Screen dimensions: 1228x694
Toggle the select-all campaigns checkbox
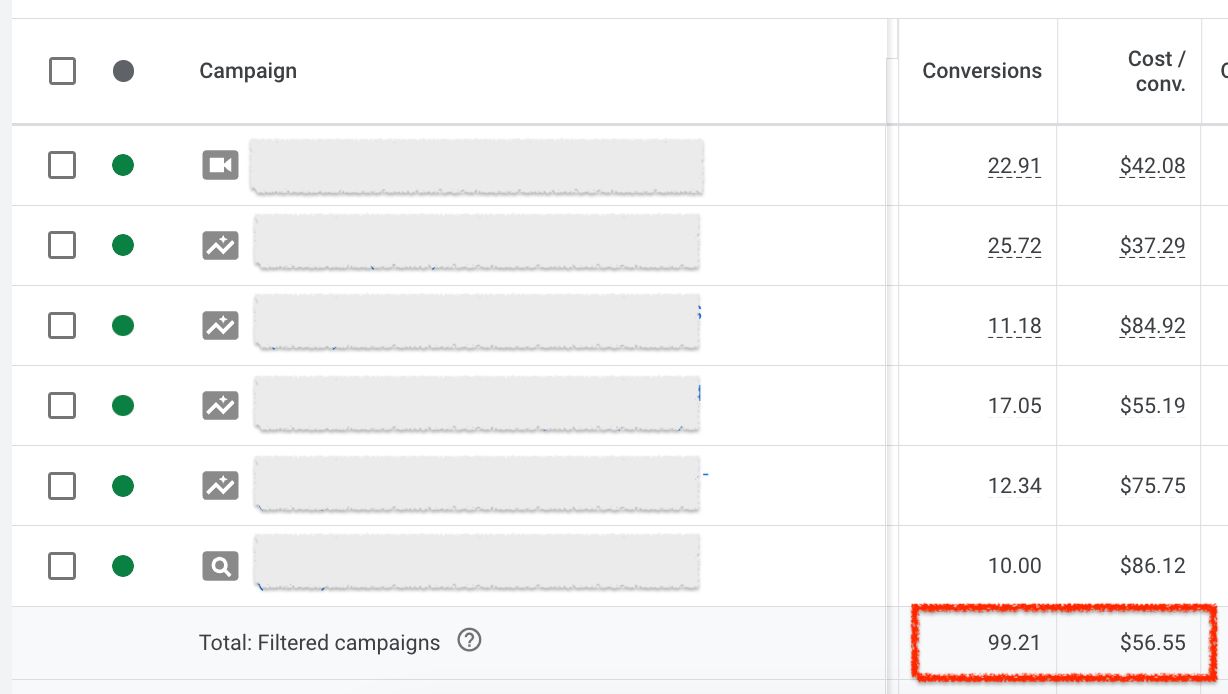tap(62, 70)
